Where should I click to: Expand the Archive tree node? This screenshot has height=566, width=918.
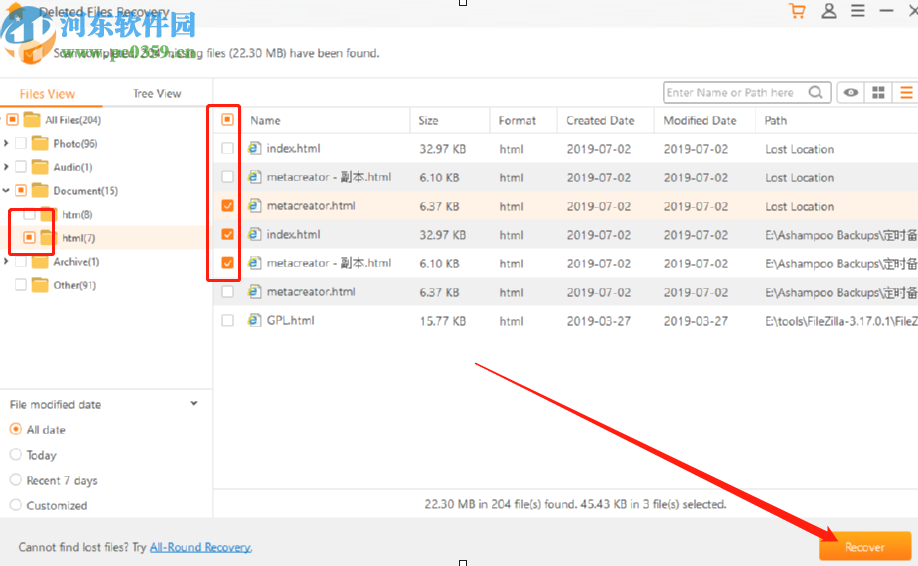point(6,262)
